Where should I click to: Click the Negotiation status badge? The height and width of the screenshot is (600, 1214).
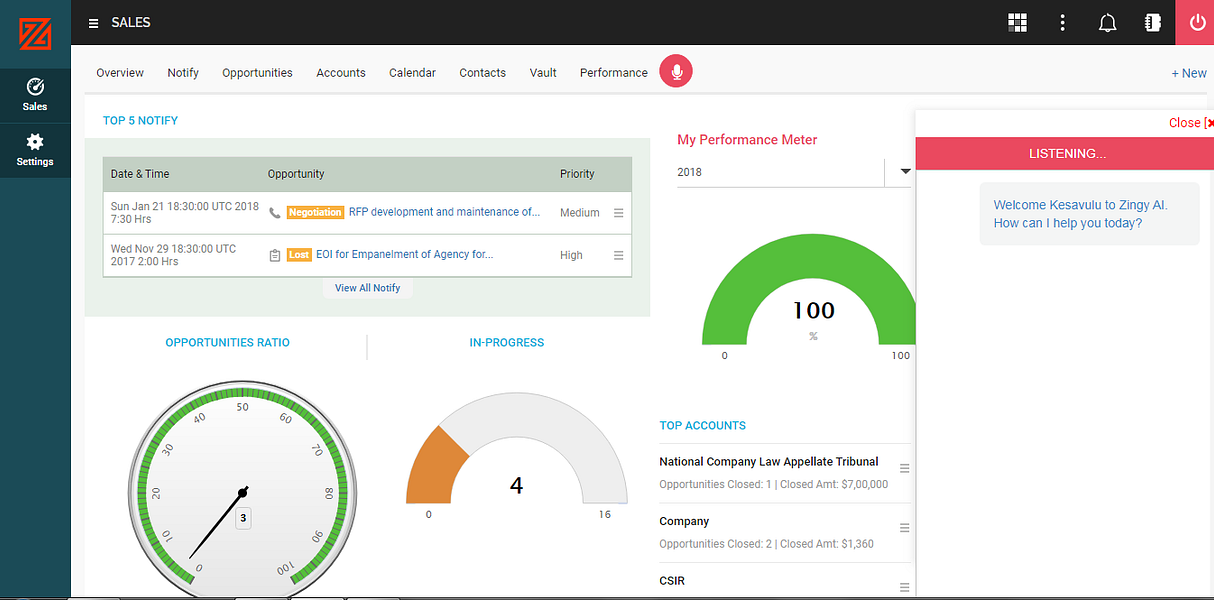(315, 212)
